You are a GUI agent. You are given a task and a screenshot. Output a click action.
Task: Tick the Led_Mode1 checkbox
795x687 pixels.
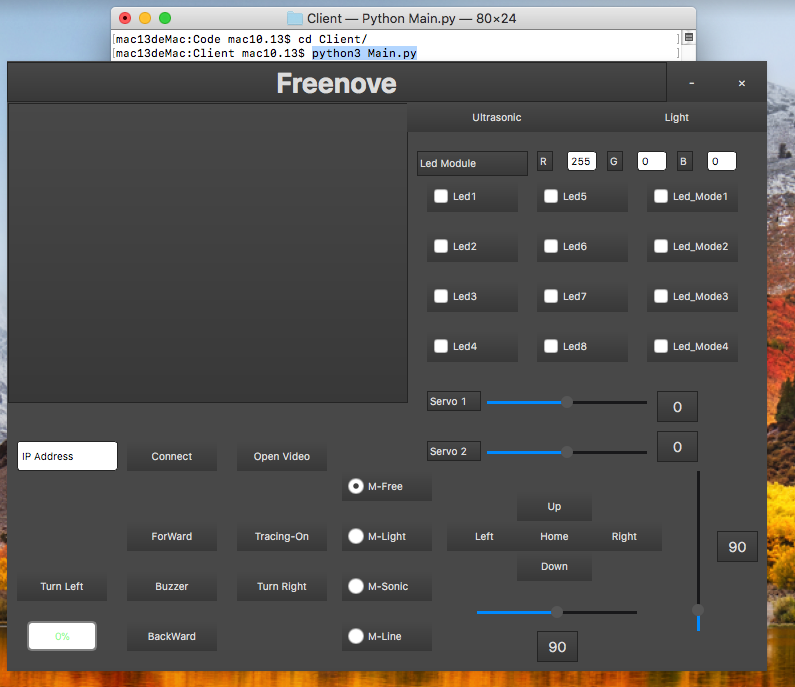point(661,196)
